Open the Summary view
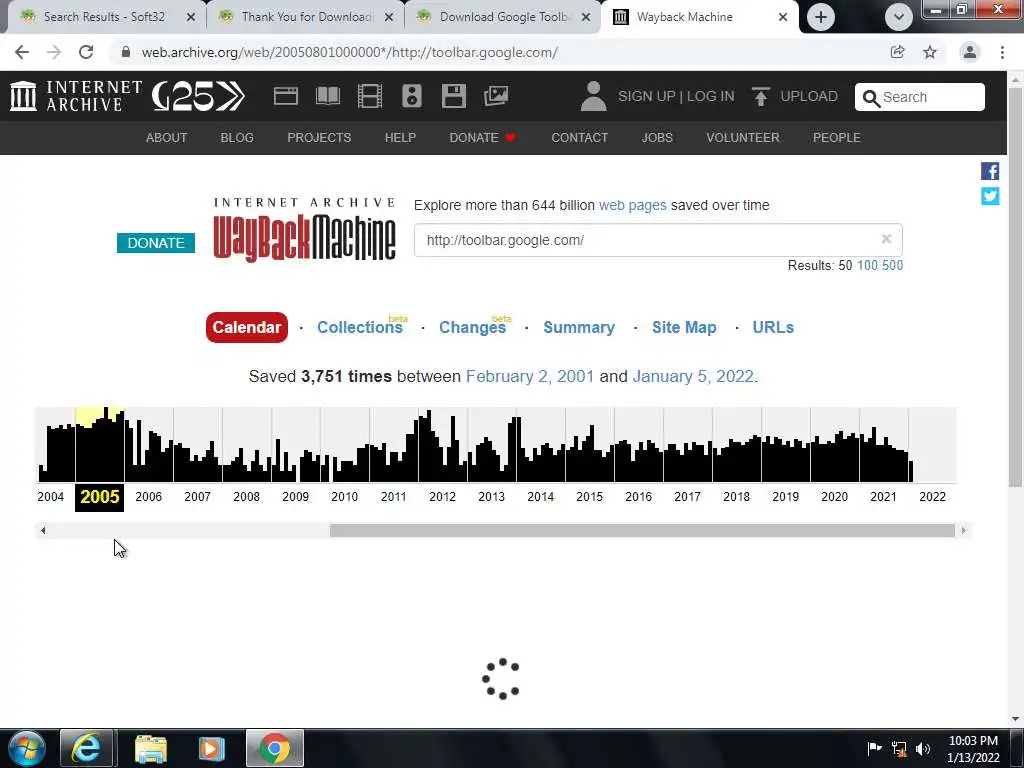The image size is (1024, 768). 579,327
